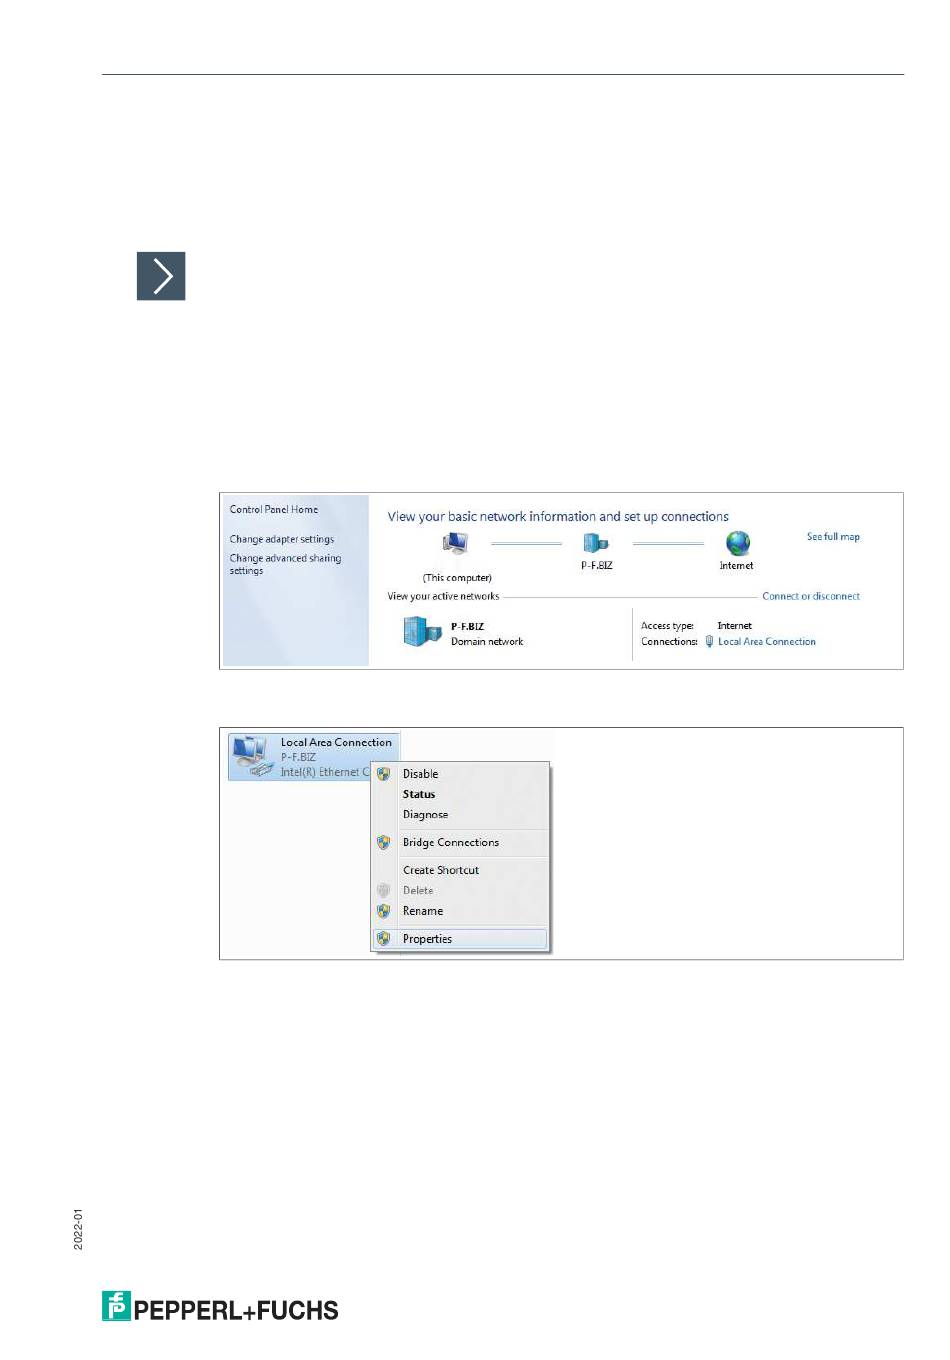
Task: Click the shield icon beside Bridge Connections
Action: [x=383, y=843]
